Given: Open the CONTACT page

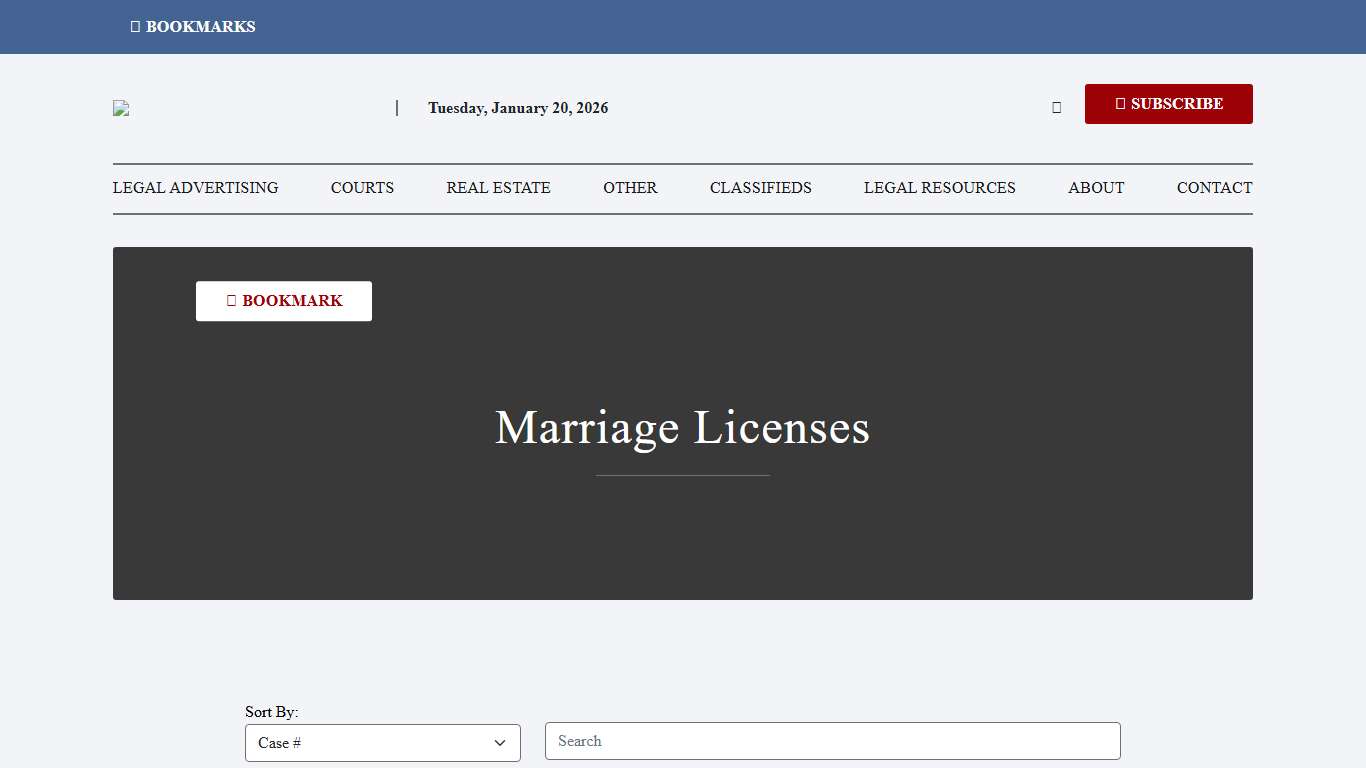Looking at the screenshot, I should [x=1214, y=188].
